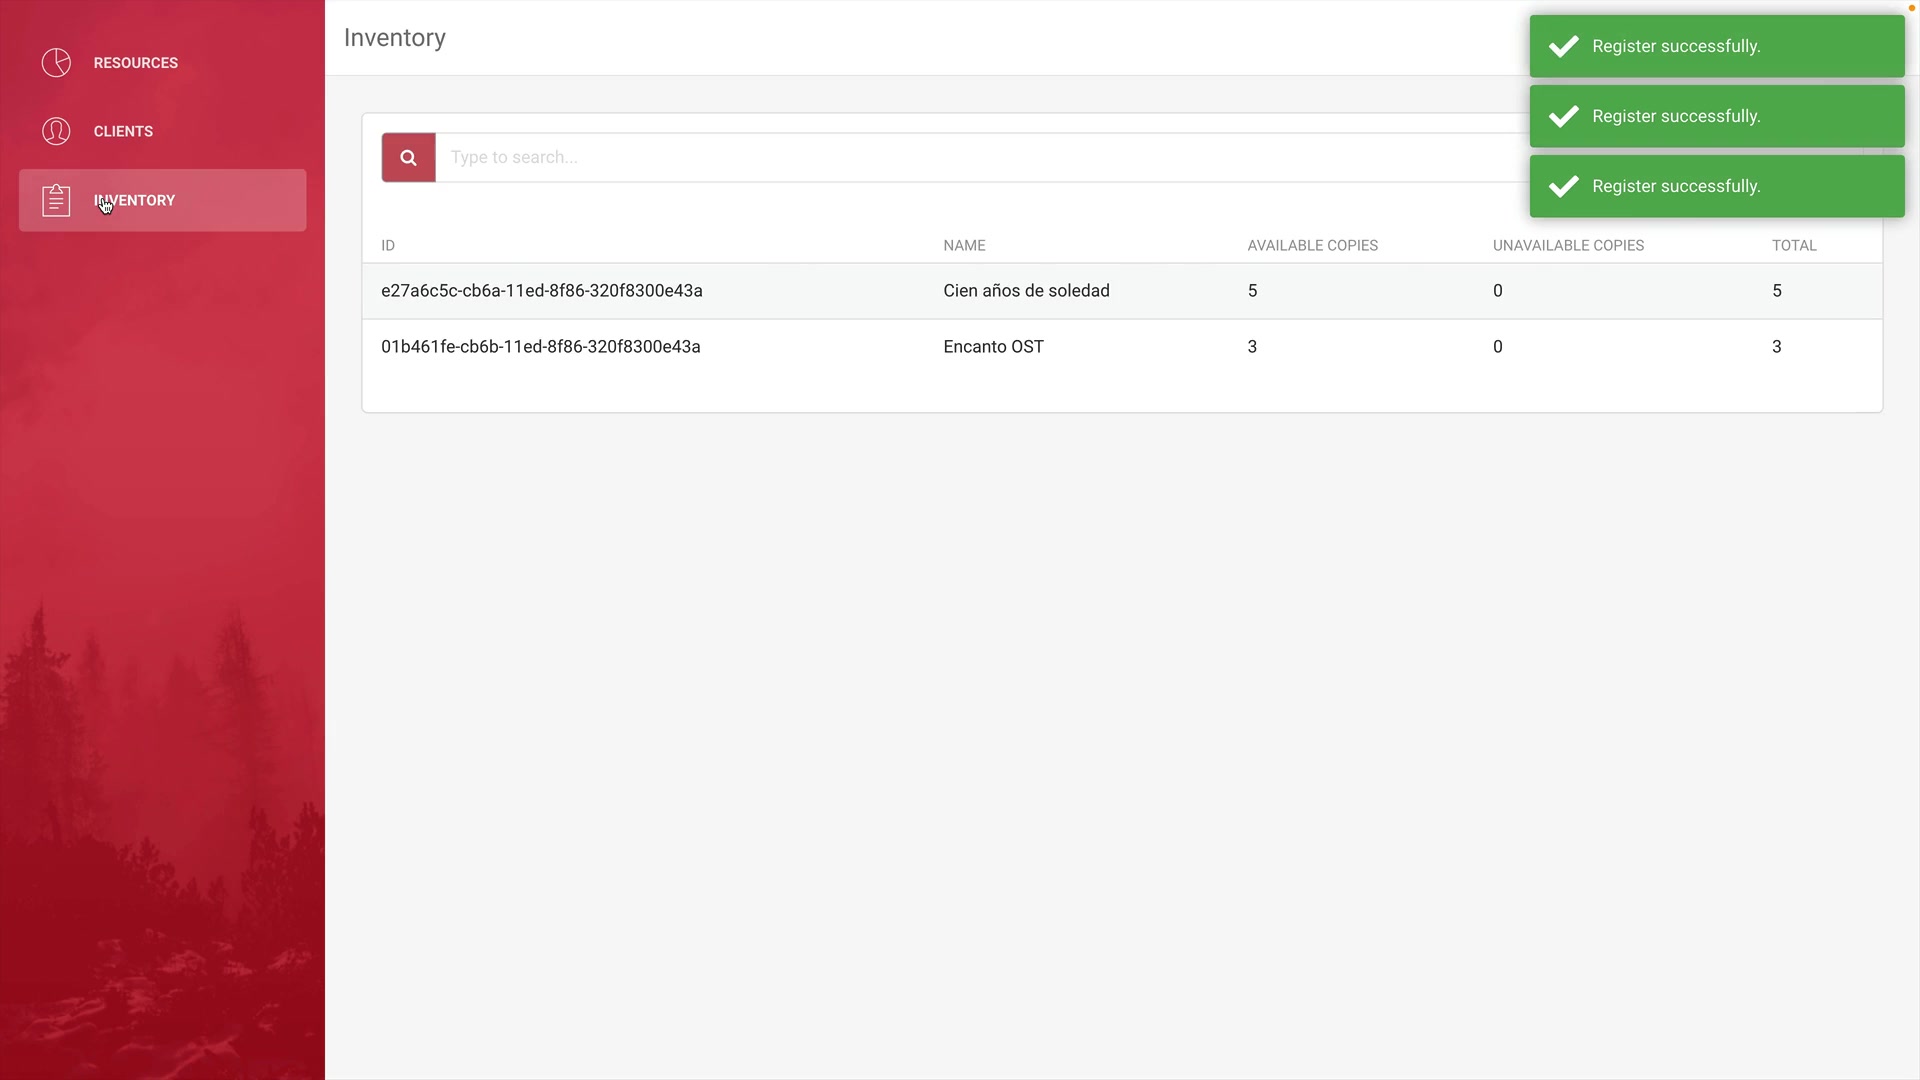Dismiss the middle 'Register successfully' toast
The width and height of the screenshot is (1920, 1080).
(x=1716, y=116)
